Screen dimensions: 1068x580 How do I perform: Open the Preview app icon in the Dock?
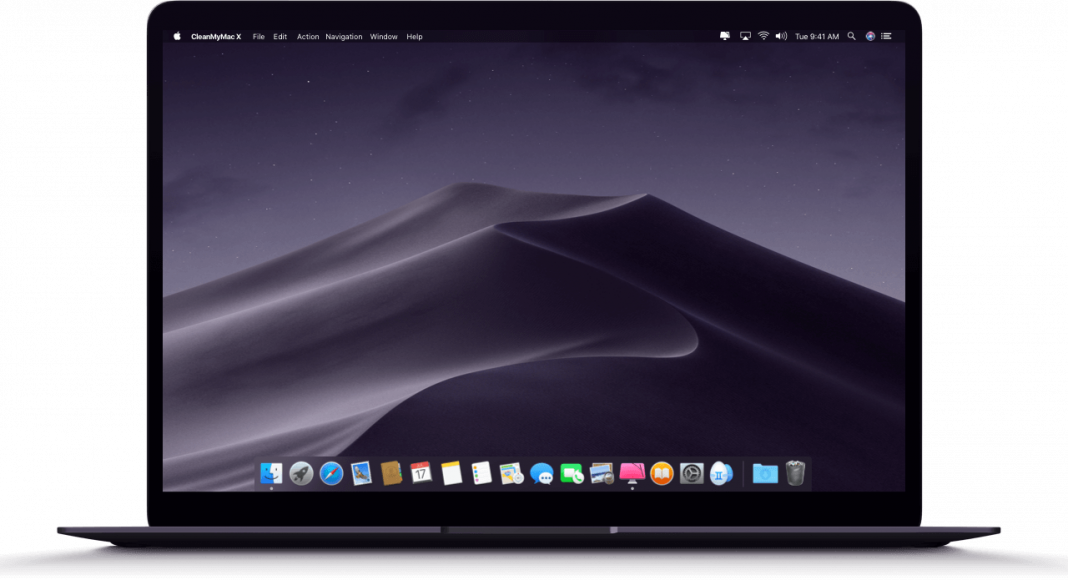(x=601, y=473)
